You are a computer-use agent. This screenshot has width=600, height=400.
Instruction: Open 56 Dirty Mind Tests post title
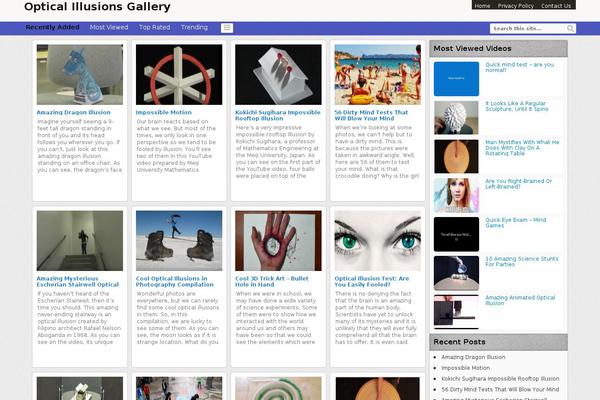tap(371, 115)
